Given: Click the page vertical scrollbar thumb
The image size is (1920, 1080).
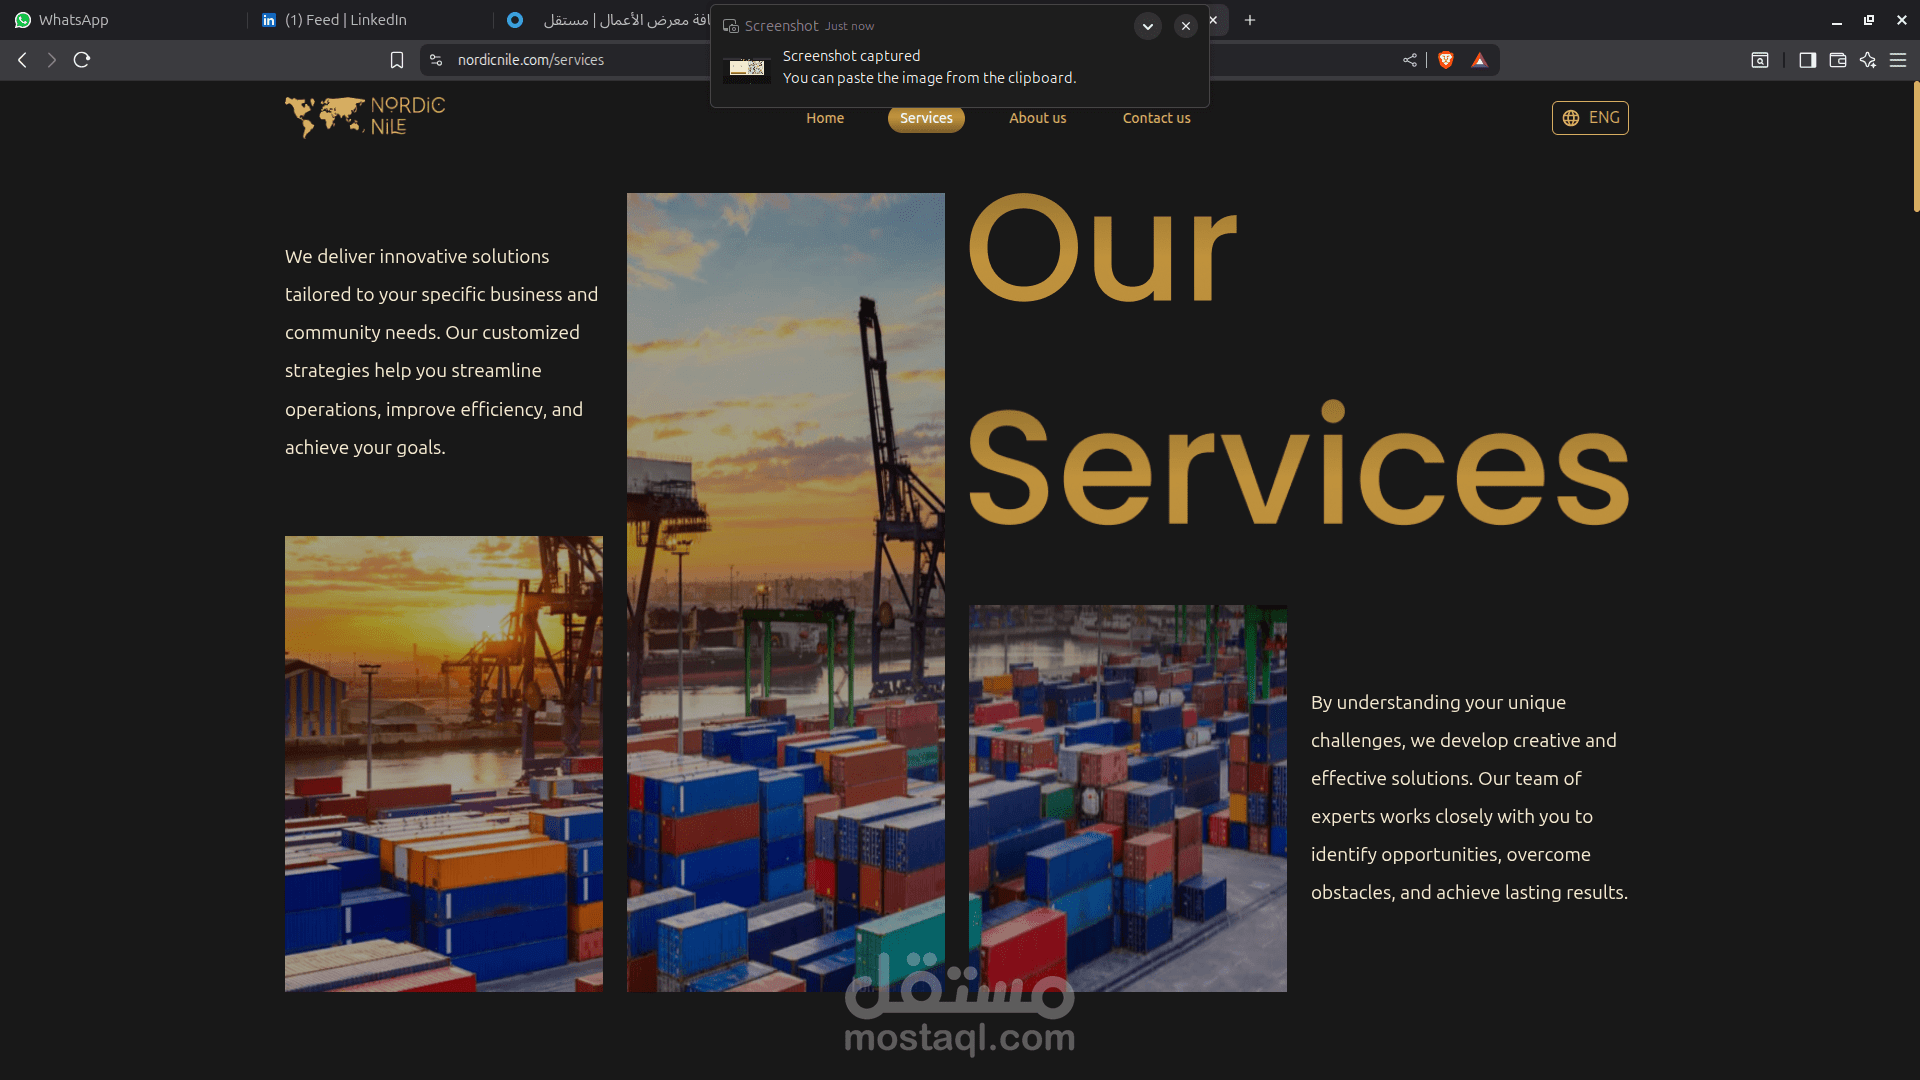Looking at the screenshot, I should 1915,147.
